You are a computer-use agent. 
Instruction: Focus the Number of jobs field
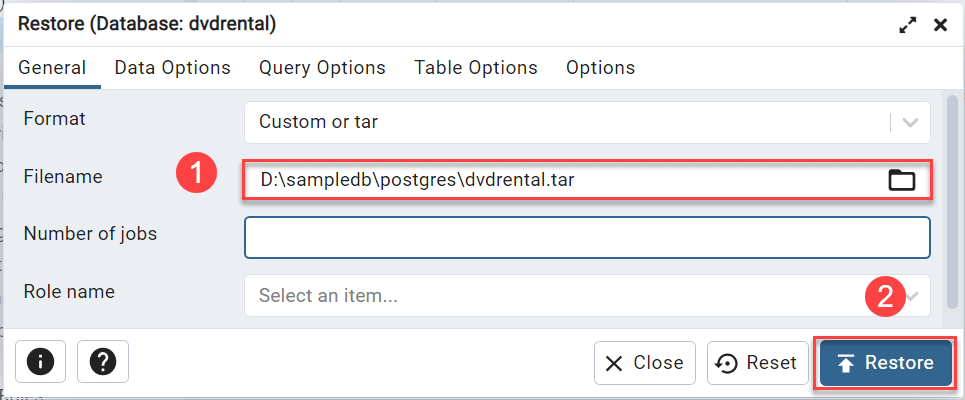(x=587, y=238)
